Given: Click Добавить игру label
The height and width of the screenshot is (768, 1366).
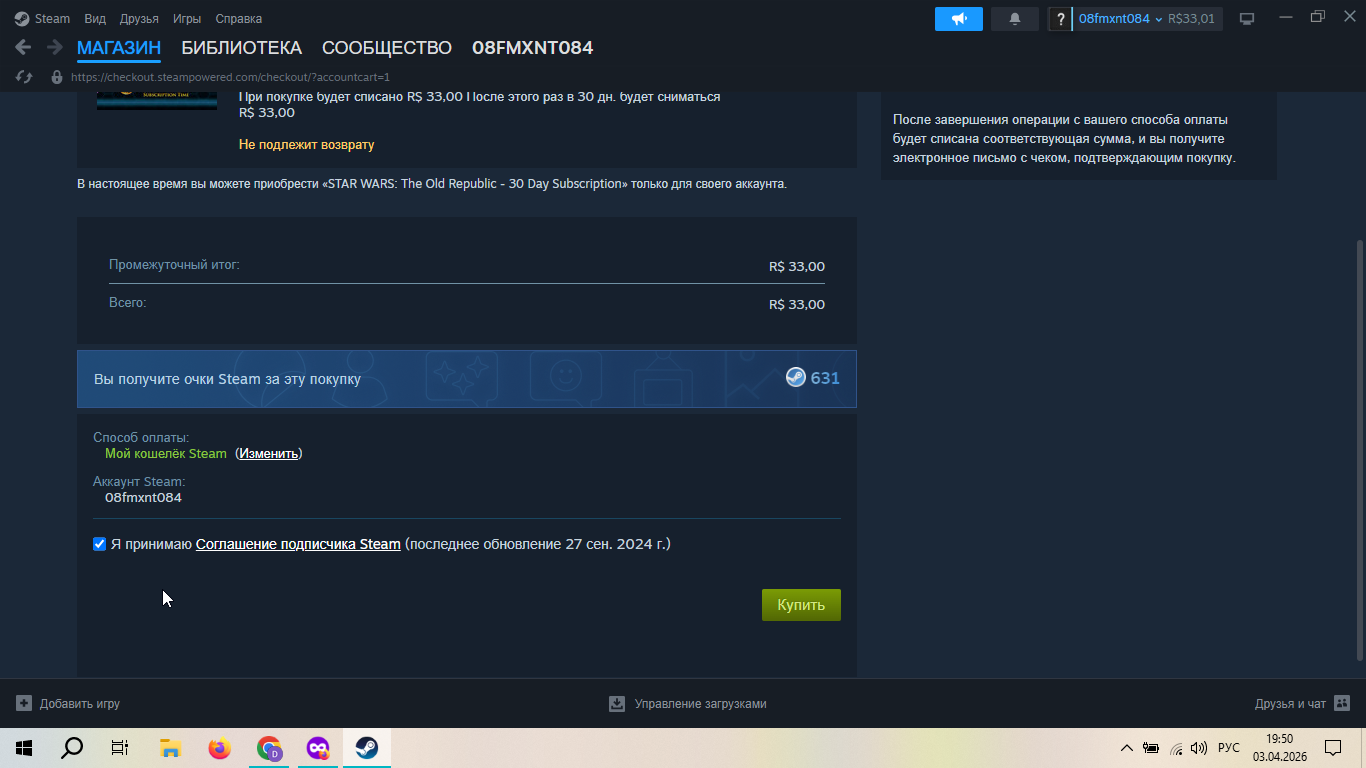Looking at the screenshot, I should [x=80, y=704].
